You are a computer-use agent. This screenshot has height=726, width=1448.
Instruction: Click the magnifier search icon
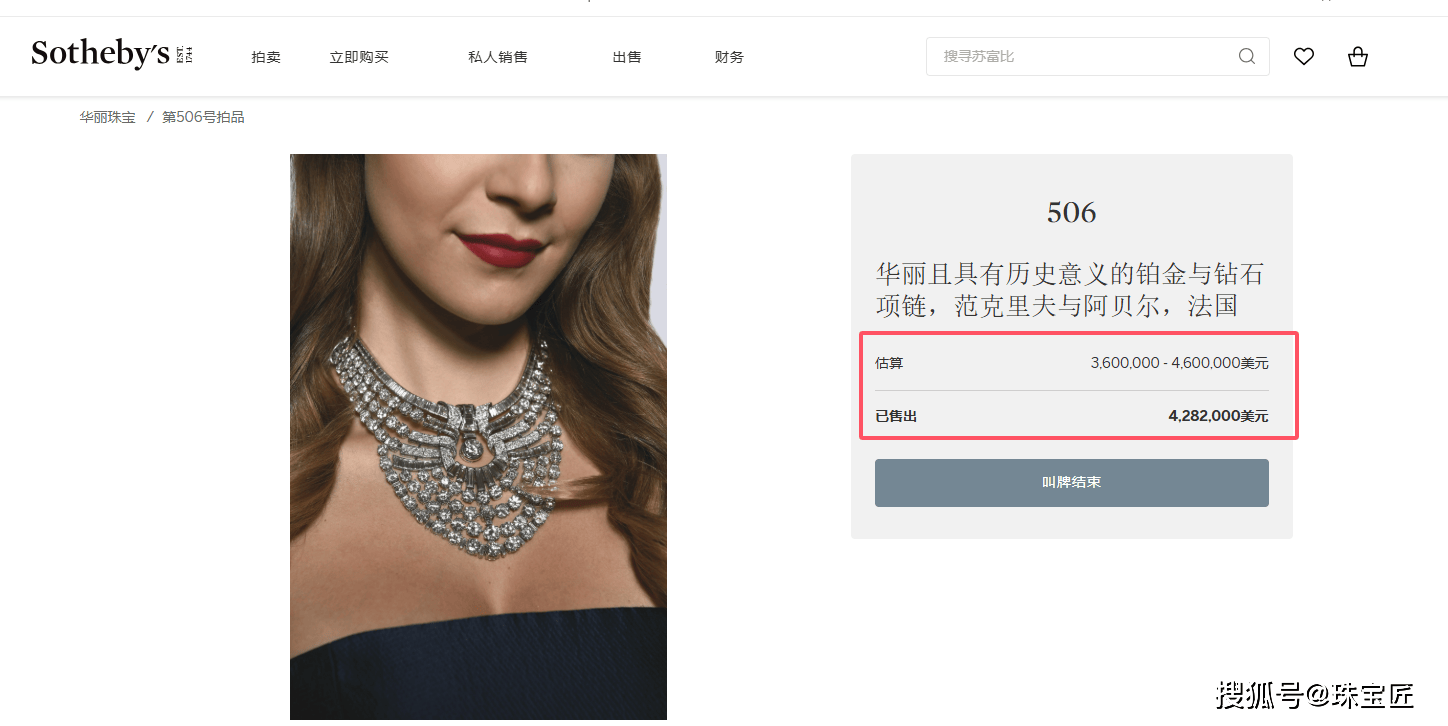pos(1246,56)
